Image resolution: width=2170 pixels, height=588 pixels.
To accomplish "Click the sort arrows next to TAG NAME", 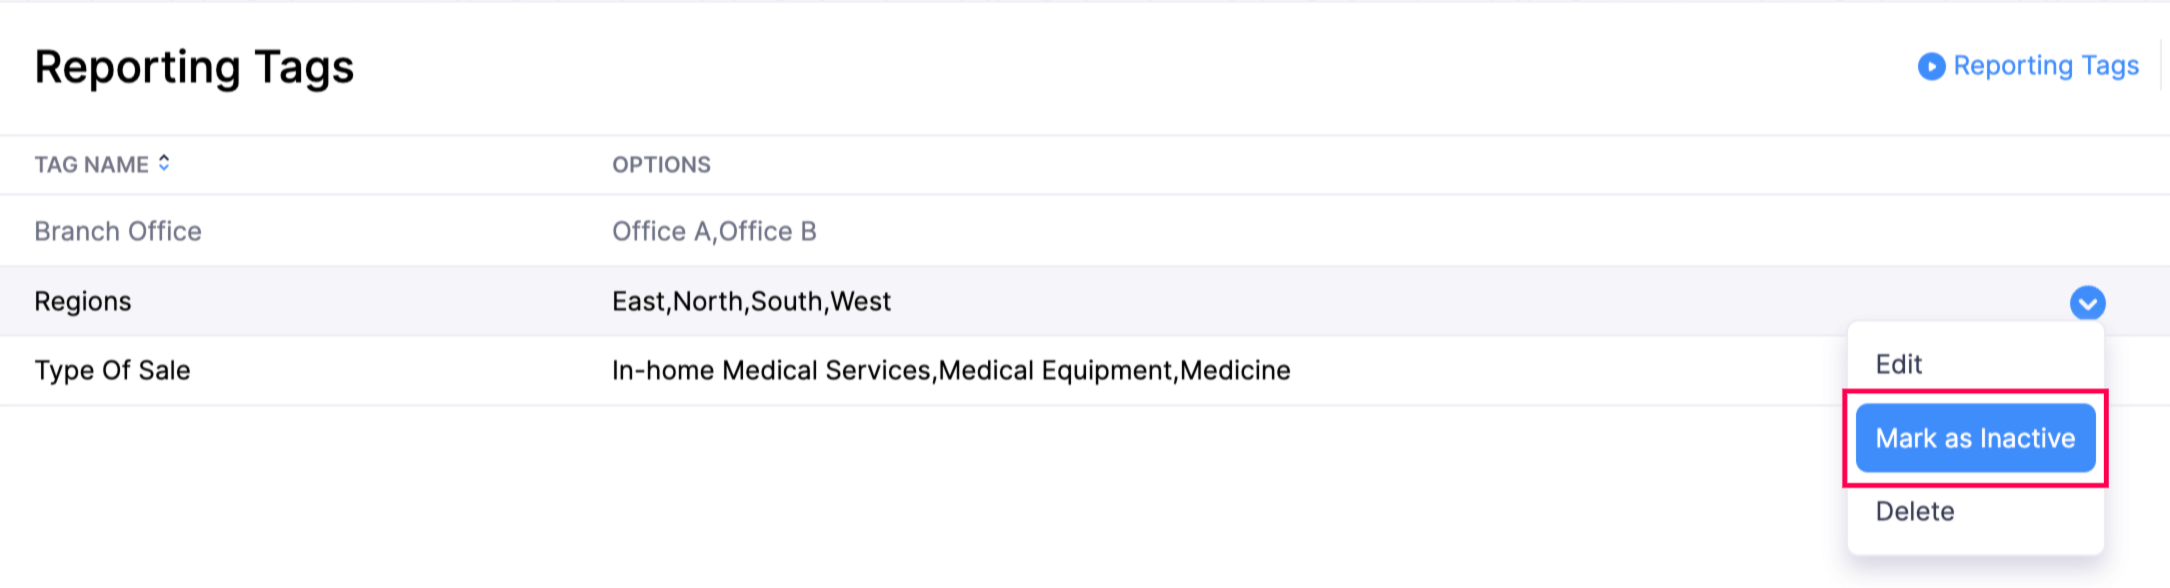I will click(x=164, y=163).
